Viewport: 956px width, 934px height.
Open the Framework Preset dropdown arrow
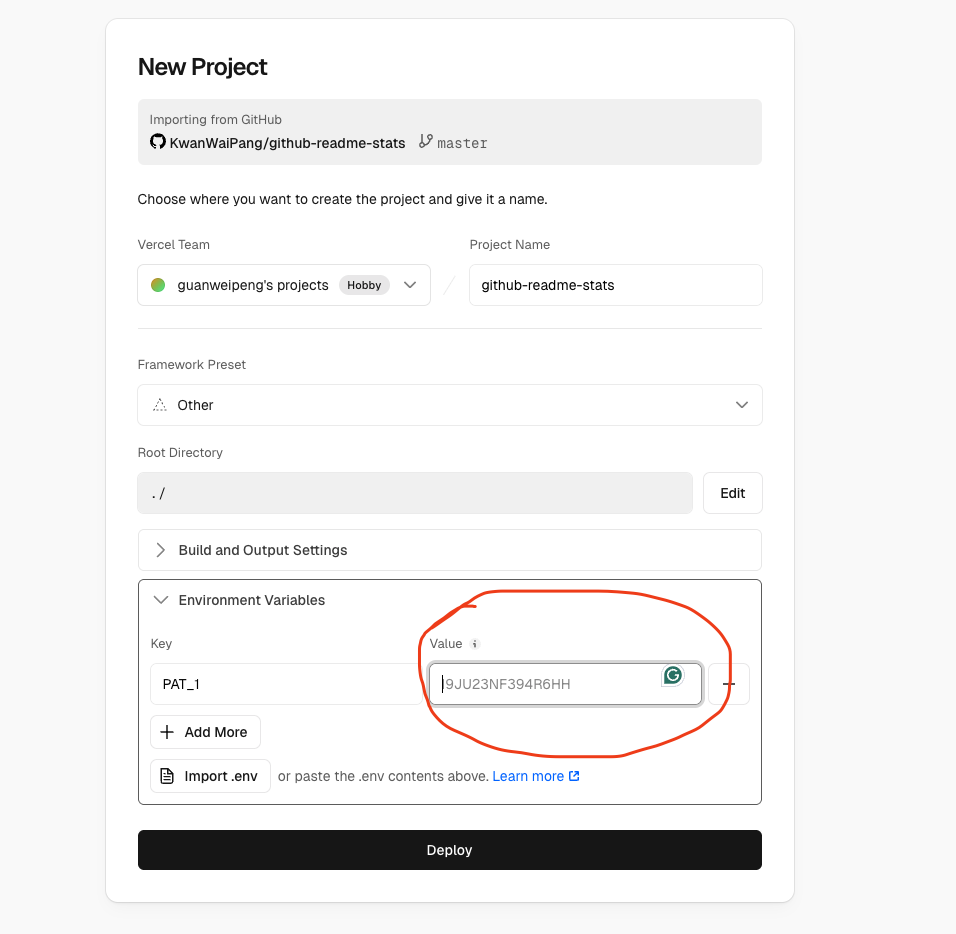pyautogui.click(x=742, y=405)
